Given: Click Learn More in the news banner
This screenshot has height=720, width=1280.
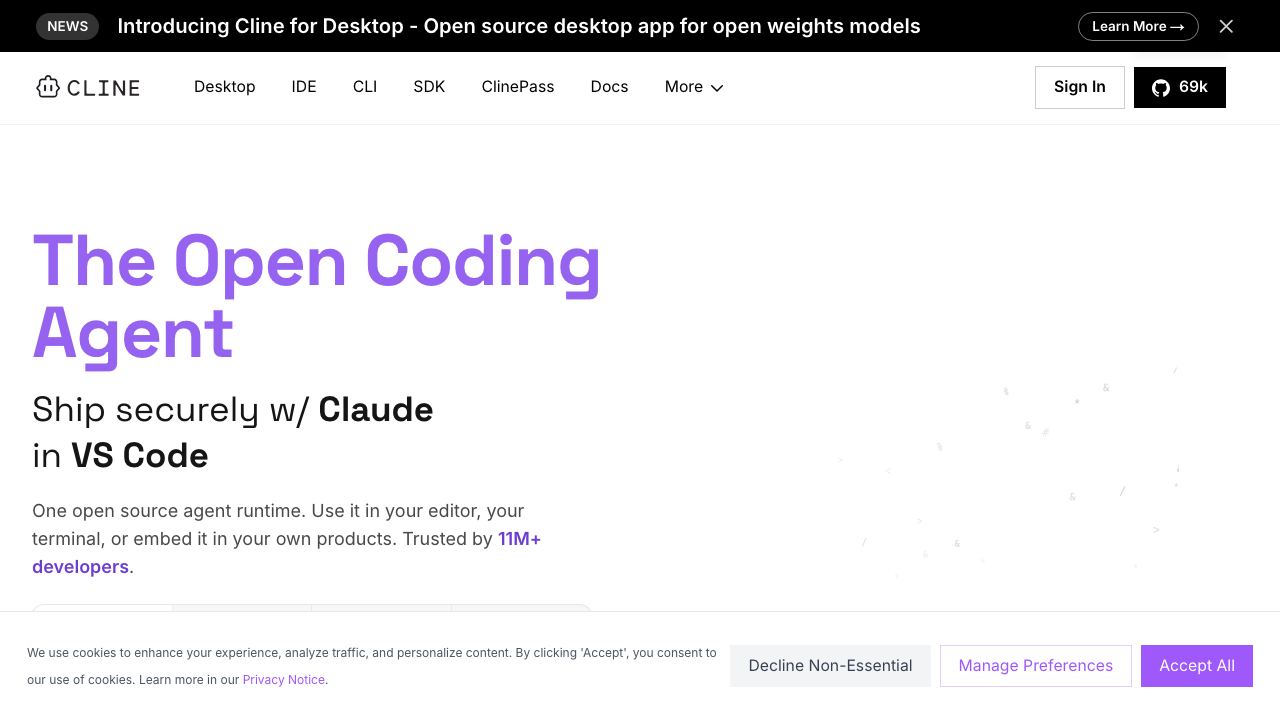Looking at the screenshot, I should coord(1138,26).
